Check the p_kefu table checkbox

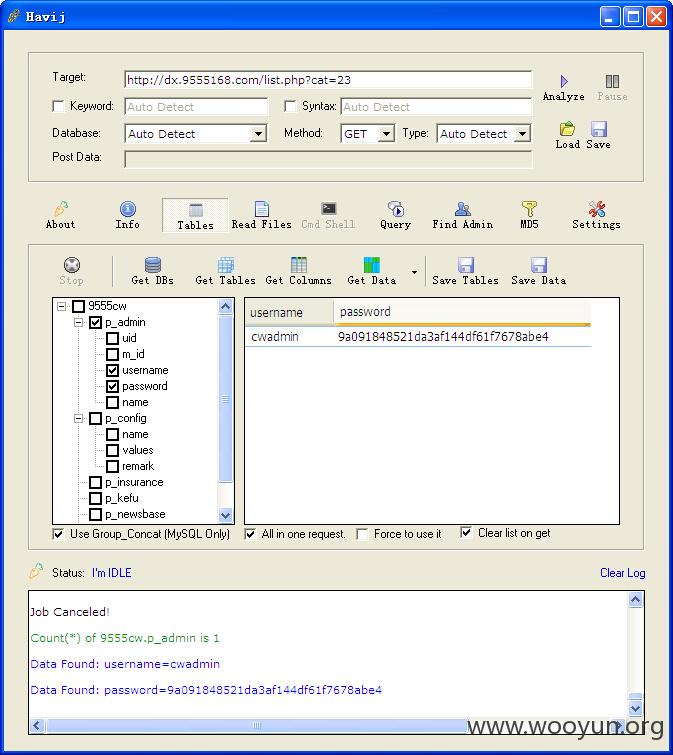click(95, 498)
